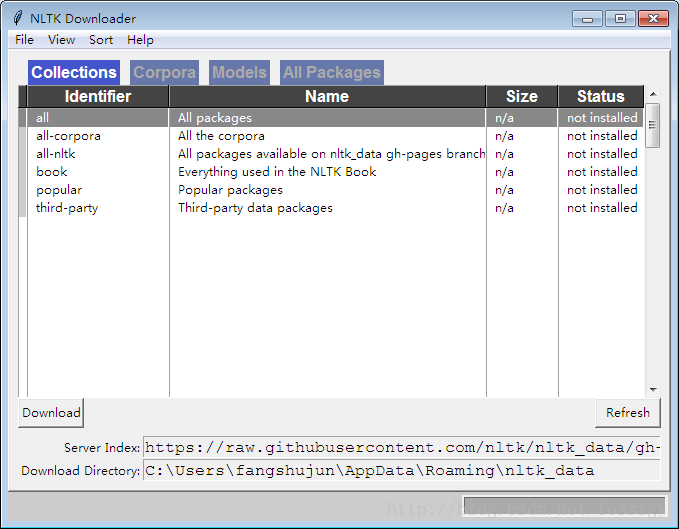Image resolution: width=679 pixels, height=529 pixels.
Task: Select the 'third-party' identifier
Action: [67, 208]
